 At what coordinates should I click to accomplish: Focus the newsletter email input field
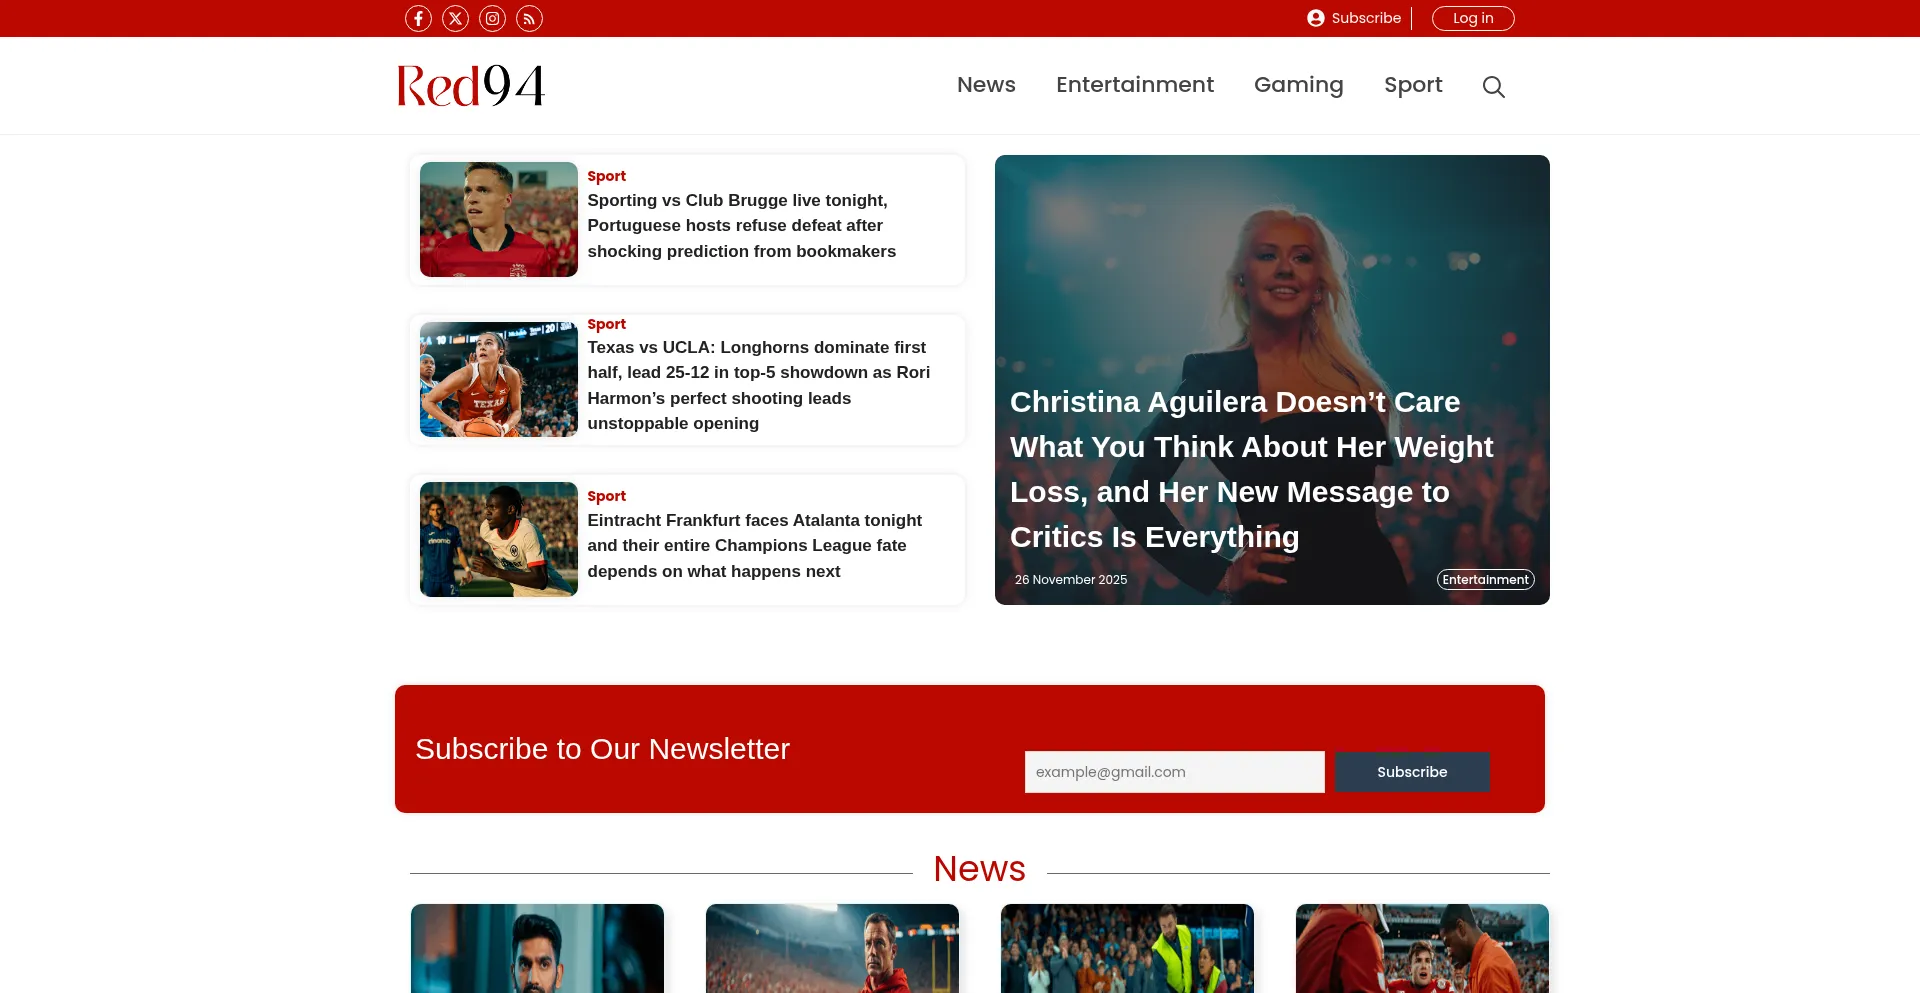(1175, 772)
